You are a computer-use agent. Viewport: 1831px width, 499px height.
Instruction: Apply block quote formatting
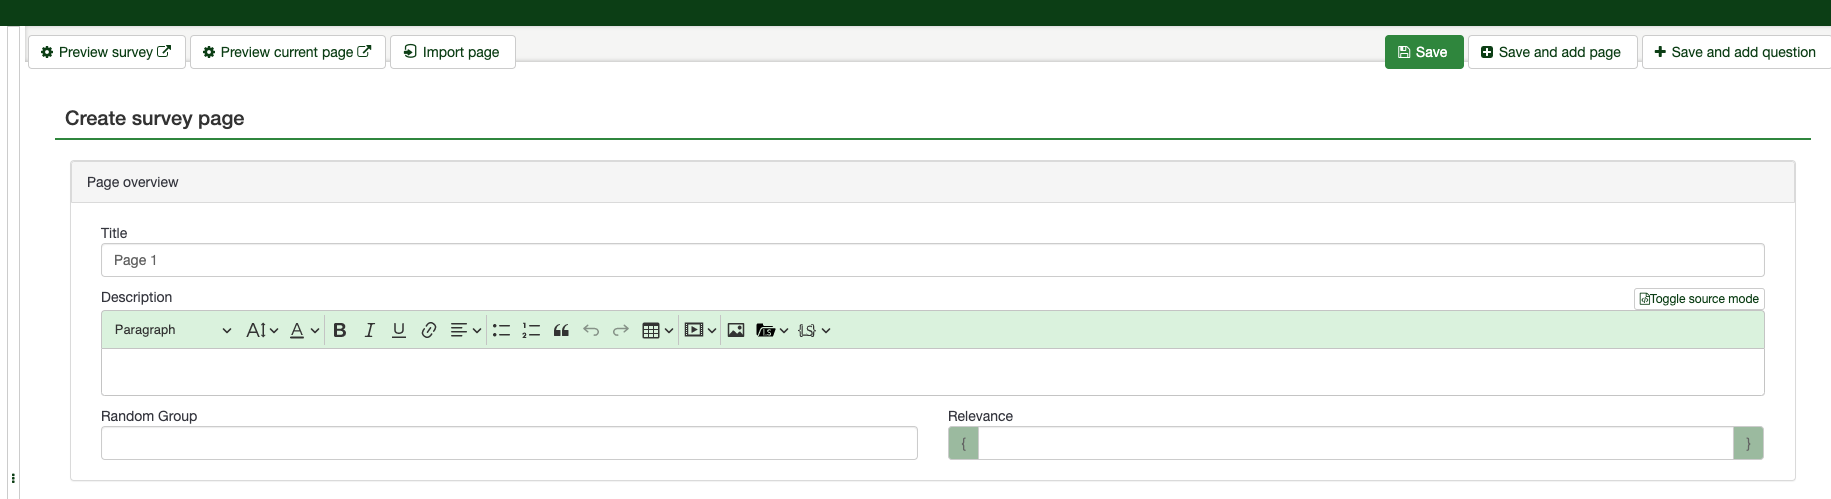(x=561, y=330)
